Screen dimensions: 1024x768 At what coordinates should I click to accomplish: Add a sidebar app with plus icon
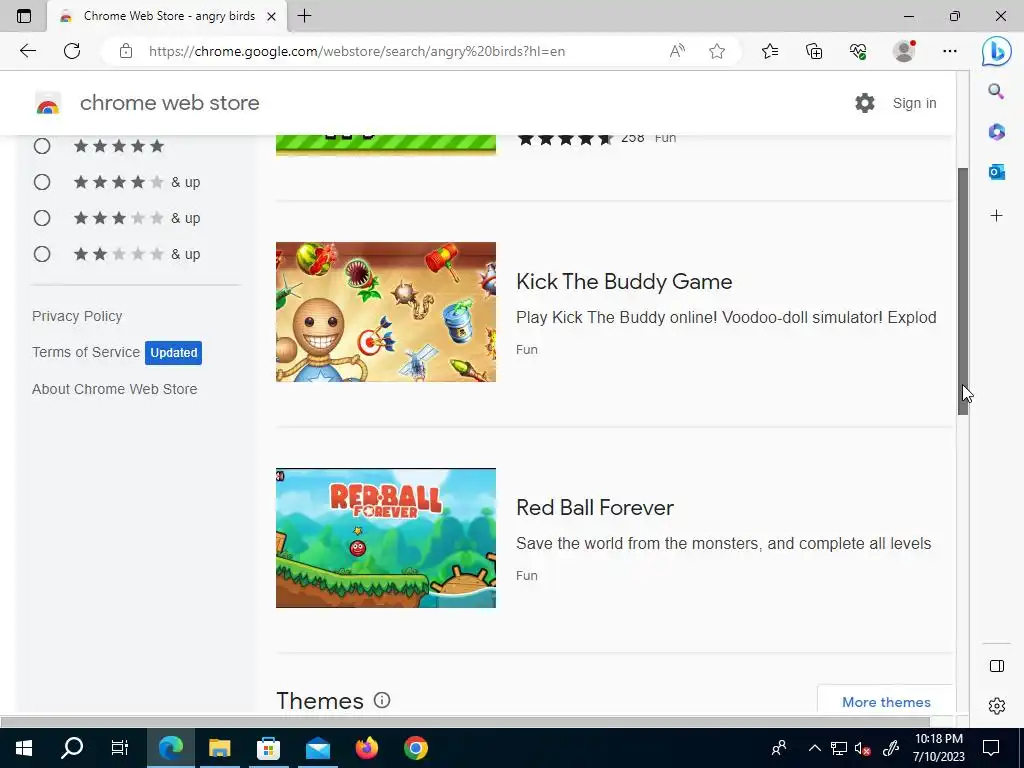[997, 216]
